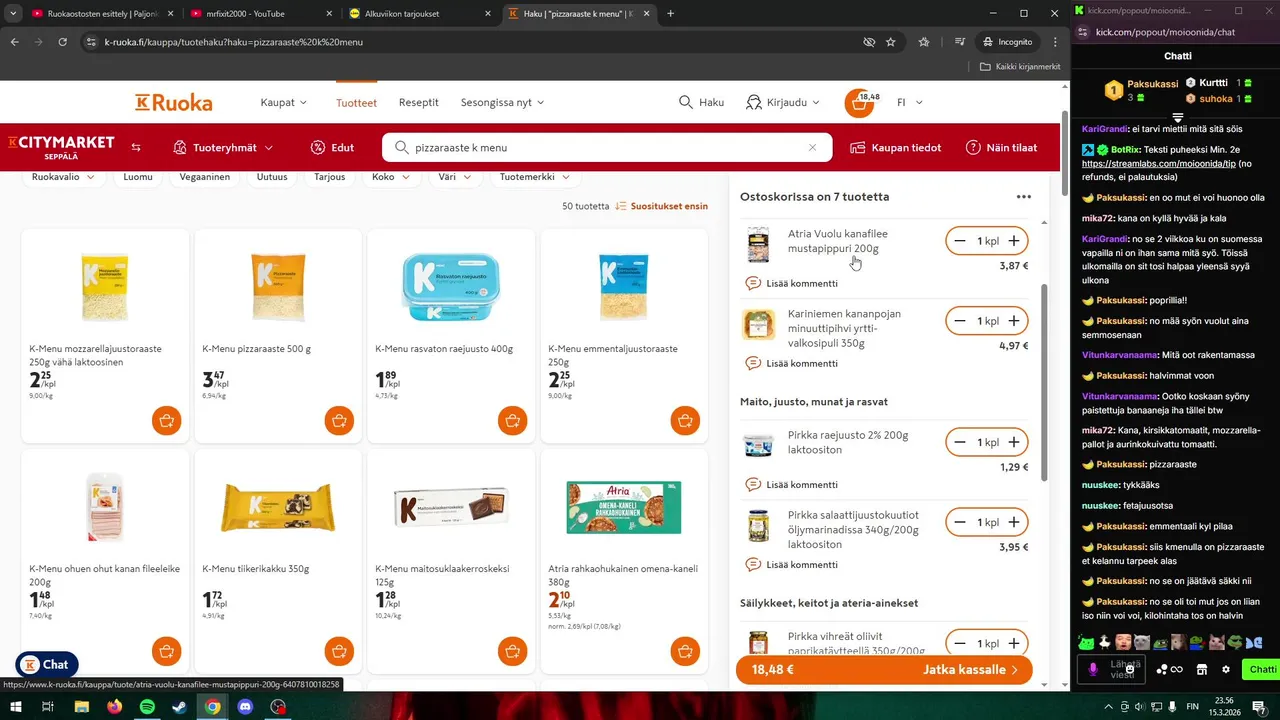Add K-Menu pizzaraaste 500 g to cart

coord(340,421)
